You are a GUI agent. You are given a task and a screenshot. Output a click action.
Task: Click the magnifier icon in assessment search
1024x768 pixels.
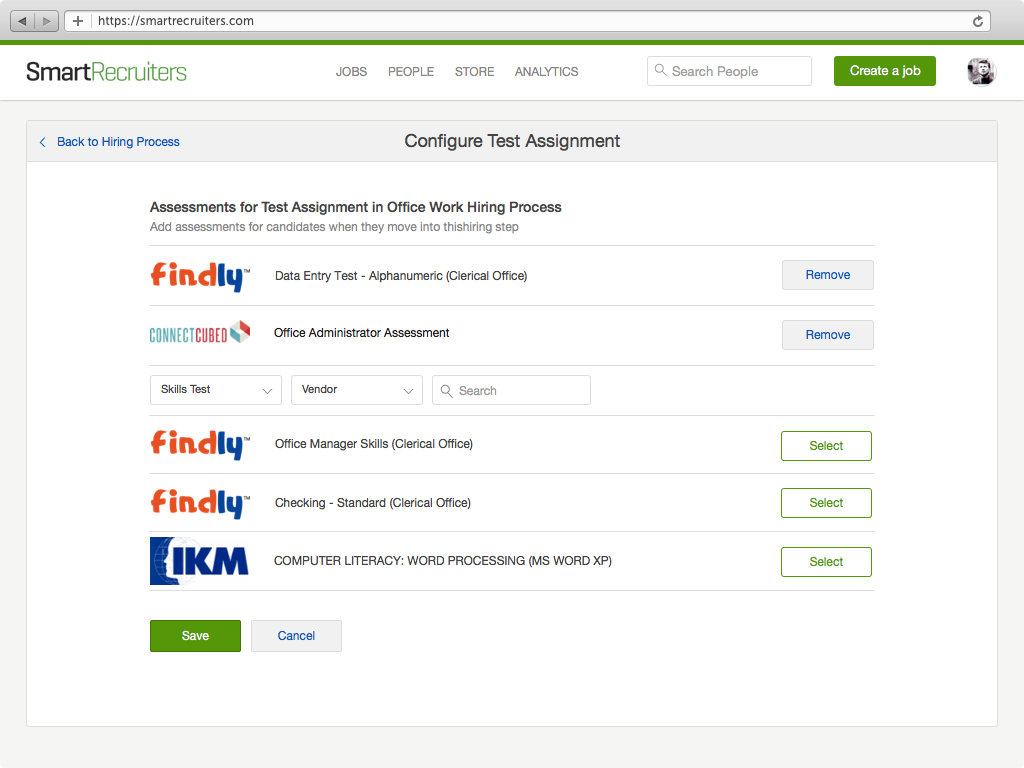[447, 391]
